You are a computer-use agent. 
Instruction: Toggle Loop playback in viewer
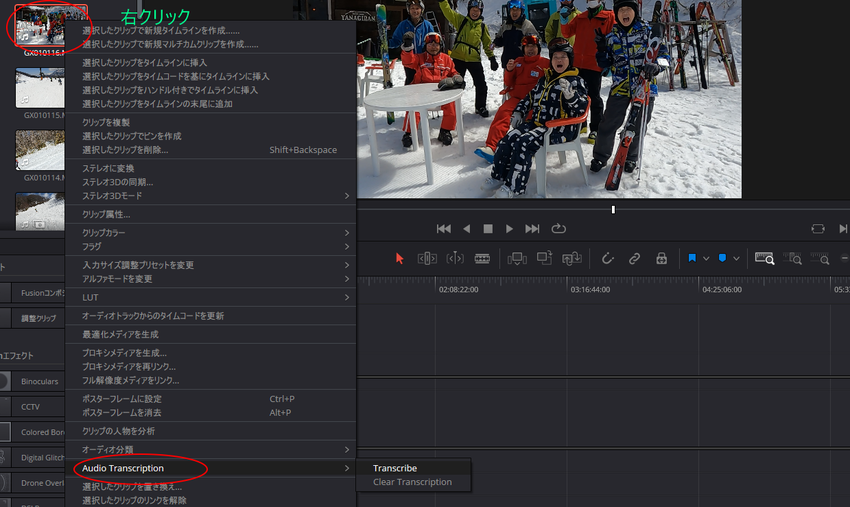558,228
